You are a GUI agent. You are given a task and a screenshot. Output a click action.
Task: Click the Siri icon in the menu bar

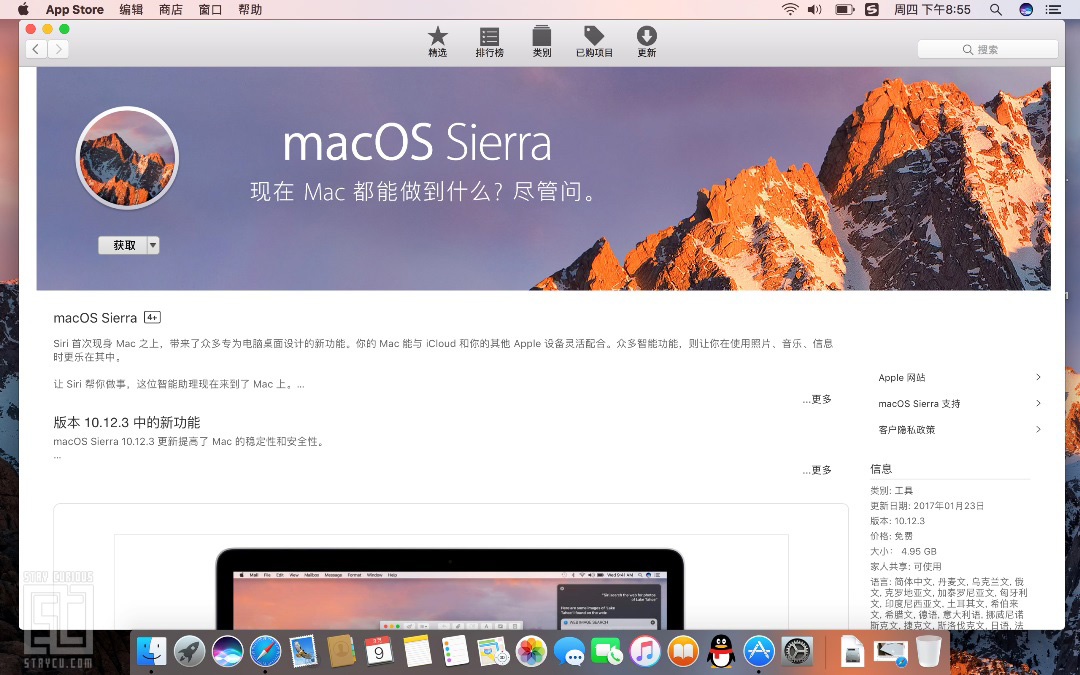[1026, 10]
